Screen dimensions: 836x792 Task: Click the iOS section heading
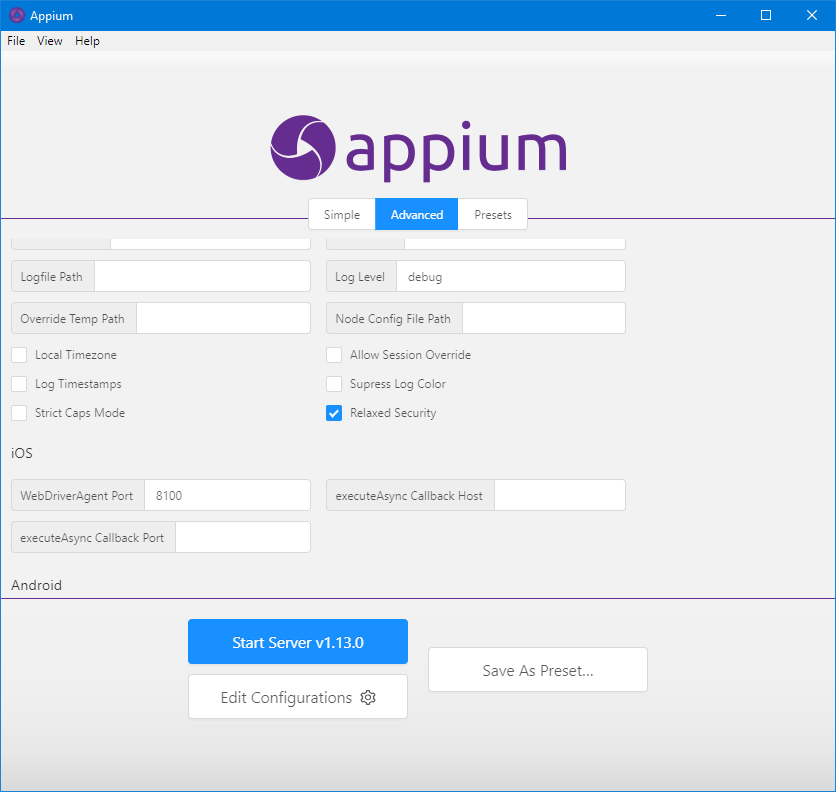pyautogui.click(x=22, y=453)
